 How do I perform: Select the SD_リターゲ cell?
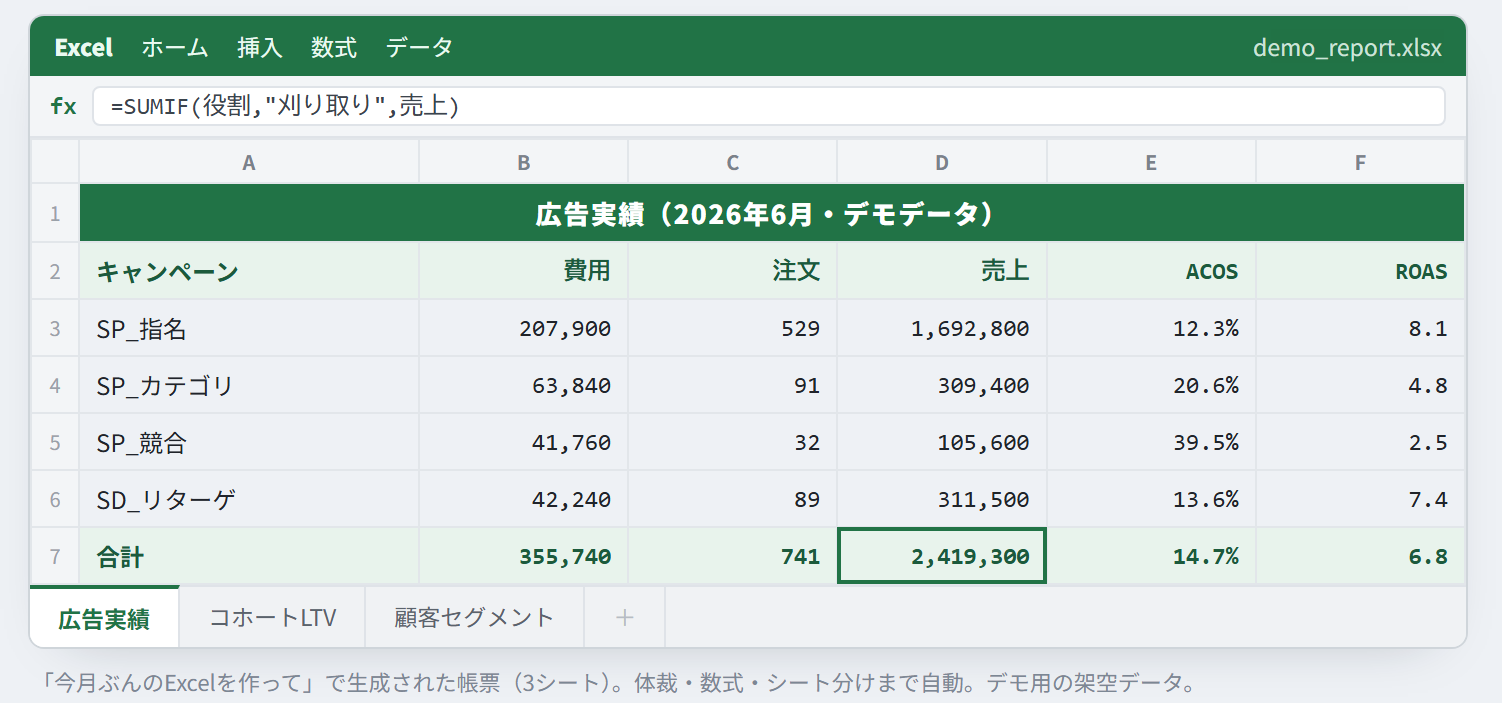coord(249,499)
